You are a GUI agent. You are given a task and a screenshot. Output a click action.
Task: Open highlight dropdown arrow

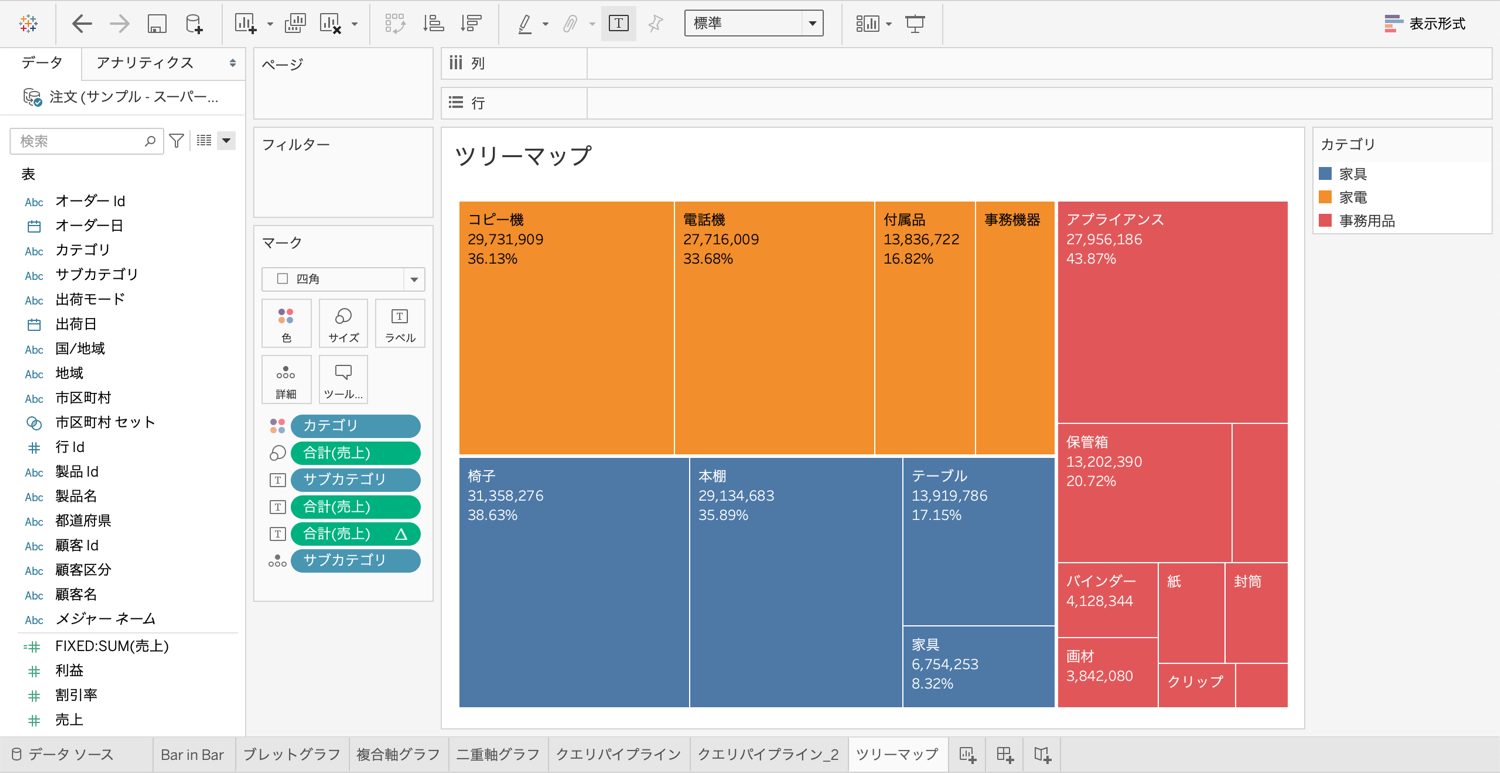(545, 24)
